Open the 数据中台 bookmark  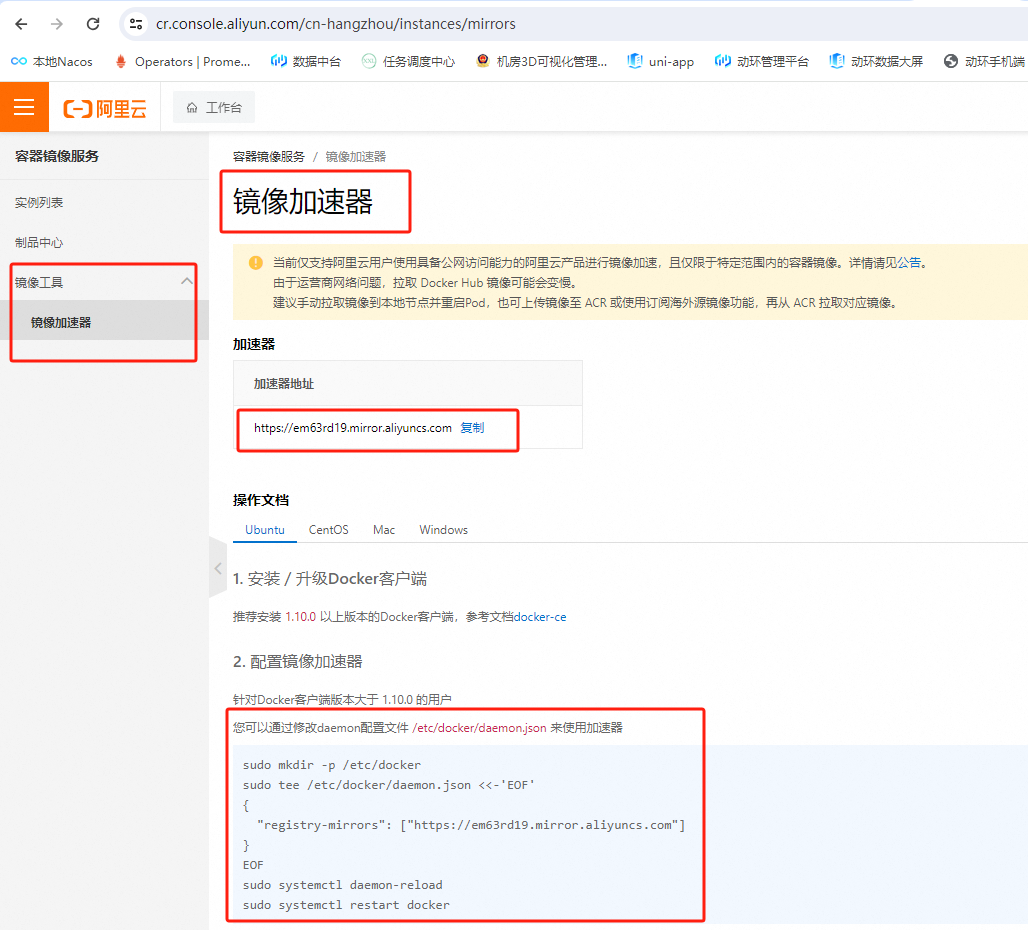point(306,62)
